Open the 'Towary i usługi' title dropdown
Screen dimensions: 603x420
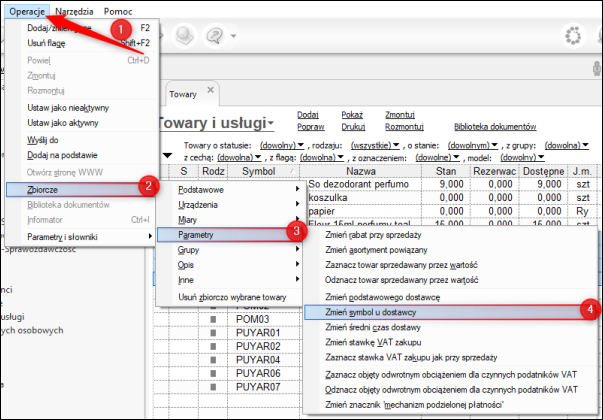click(x=216, y=123)
